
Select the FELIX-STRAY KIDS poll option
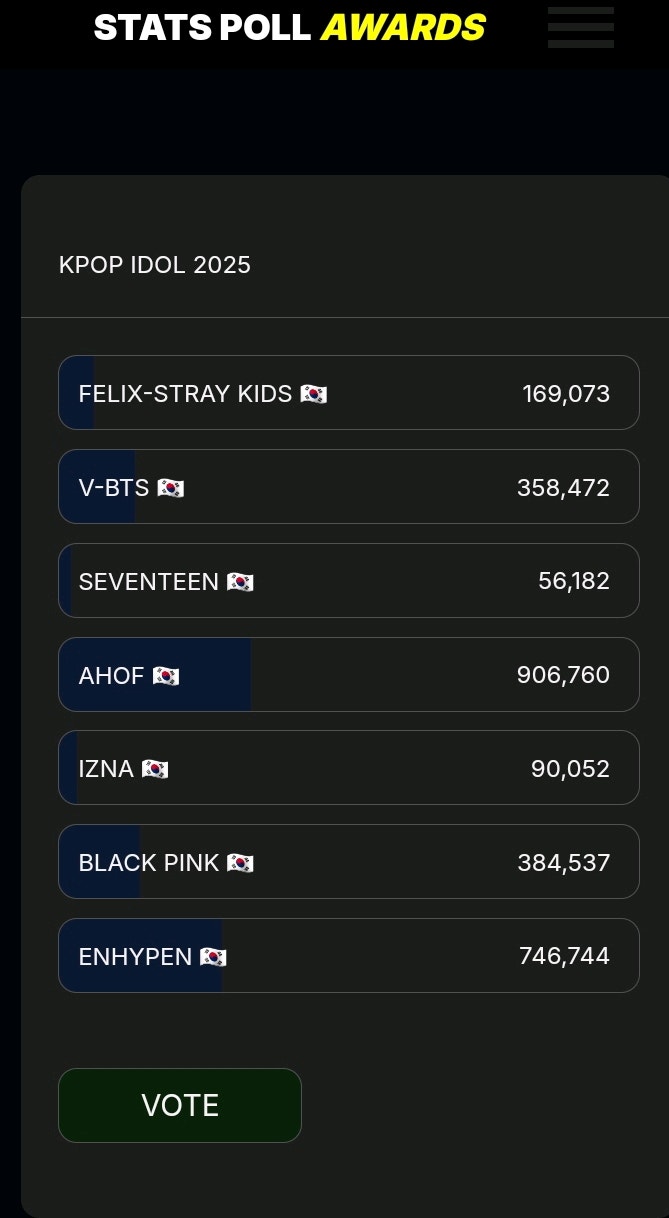(349, 393)
